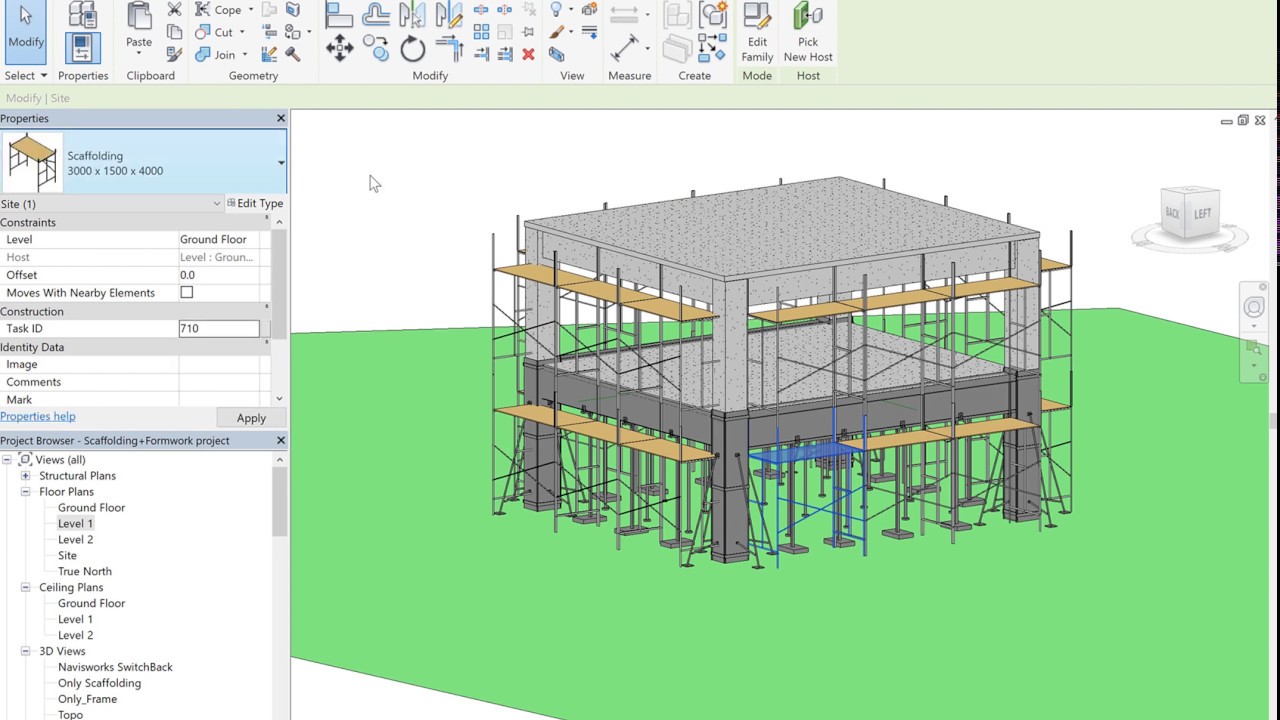Viewport: 1280px width, 720px height.
Task: Collapse the Ceiling Plans tree node
Action: point(25,588)
